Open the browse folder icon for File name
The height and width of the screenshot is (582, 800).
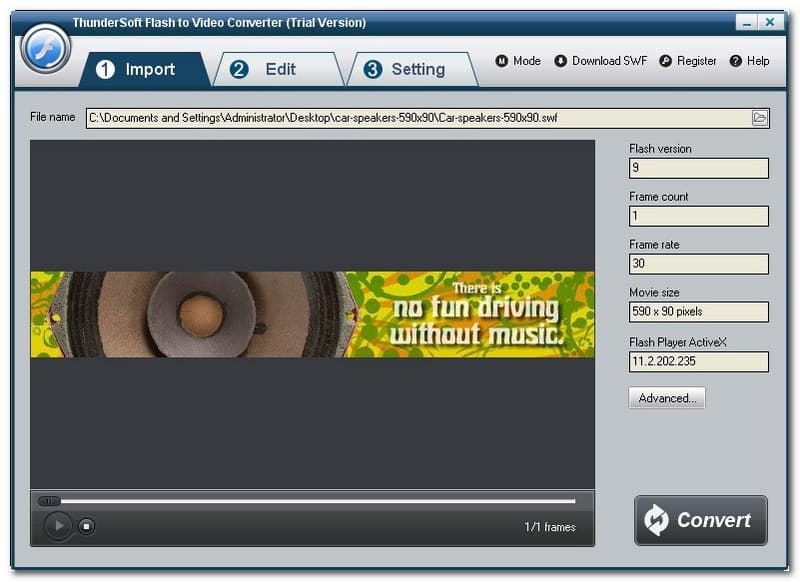[x=760, y=118]
